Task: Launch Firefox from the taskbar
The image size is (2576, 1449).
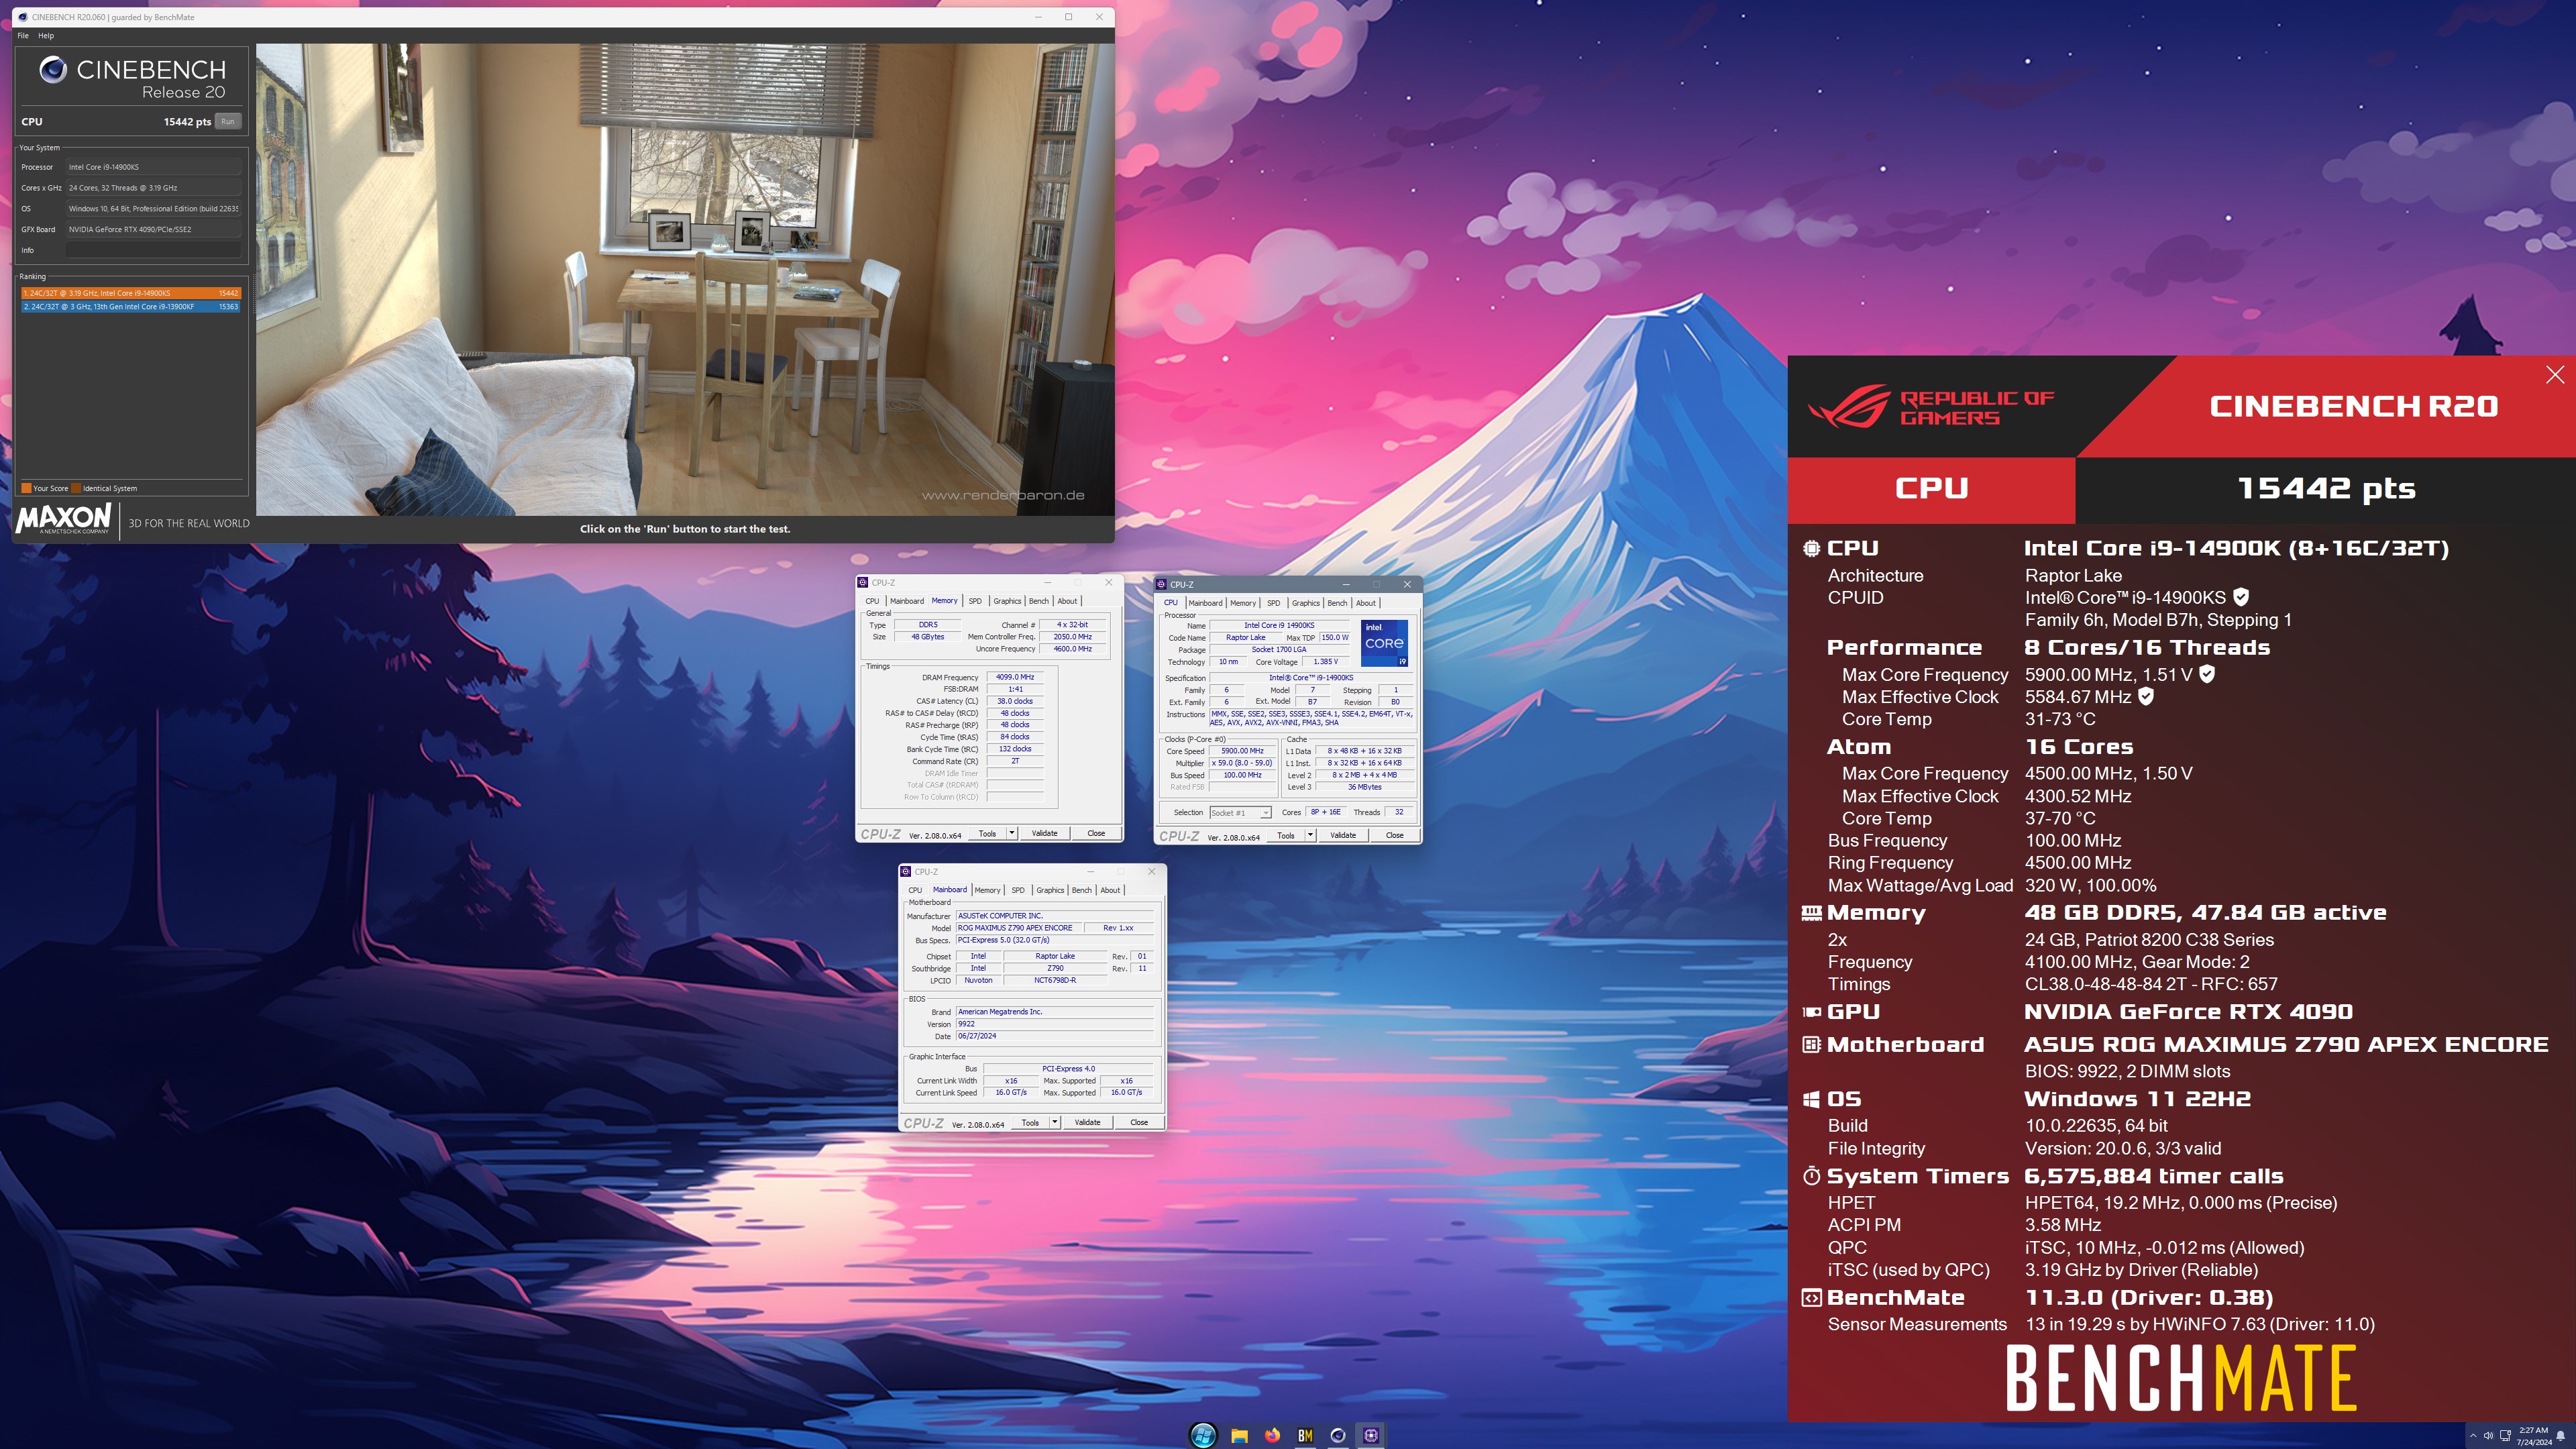Action: 1272,1435
